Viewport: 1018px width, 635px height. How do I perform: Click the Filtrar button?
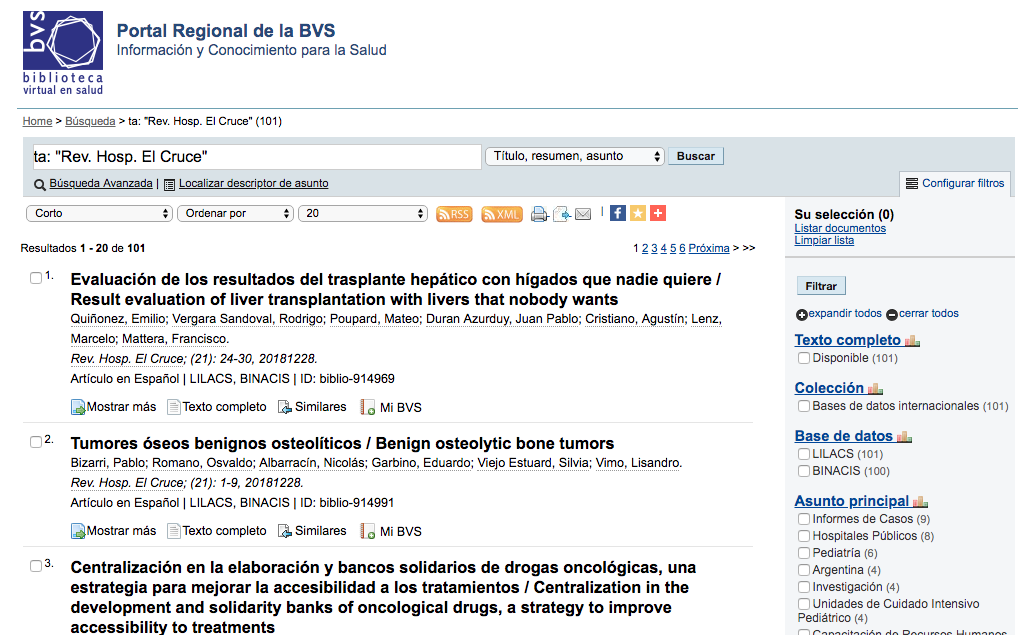coord(820,286)
